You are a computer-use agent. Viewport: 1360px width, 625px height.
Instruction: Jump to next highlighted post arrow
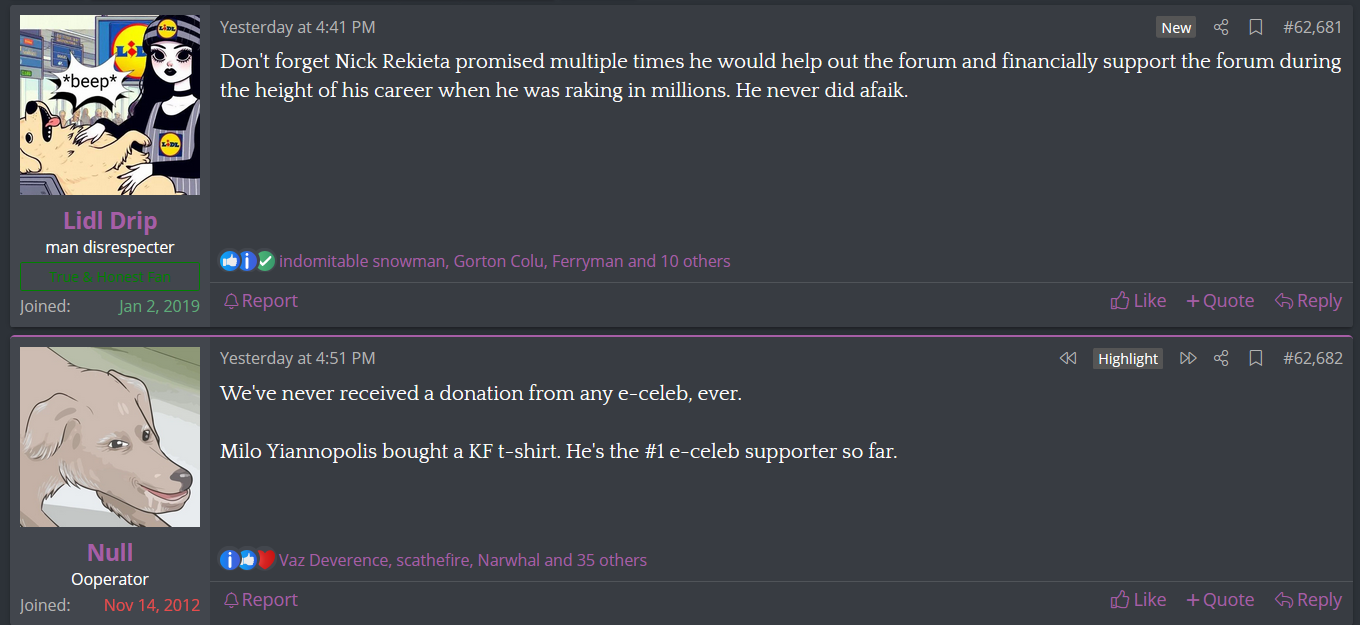(1188, 358)
